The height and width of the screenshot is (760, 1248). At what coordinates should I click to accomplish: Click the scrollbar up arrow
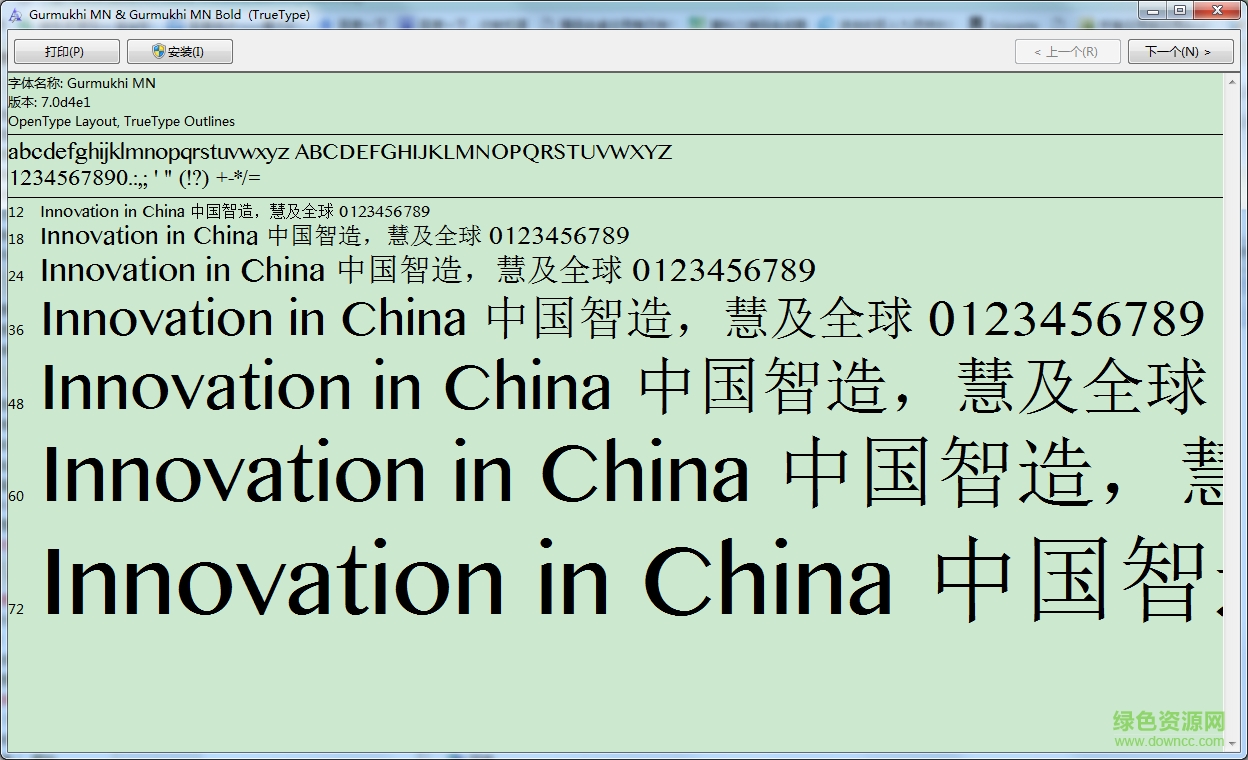[1232, 80]
